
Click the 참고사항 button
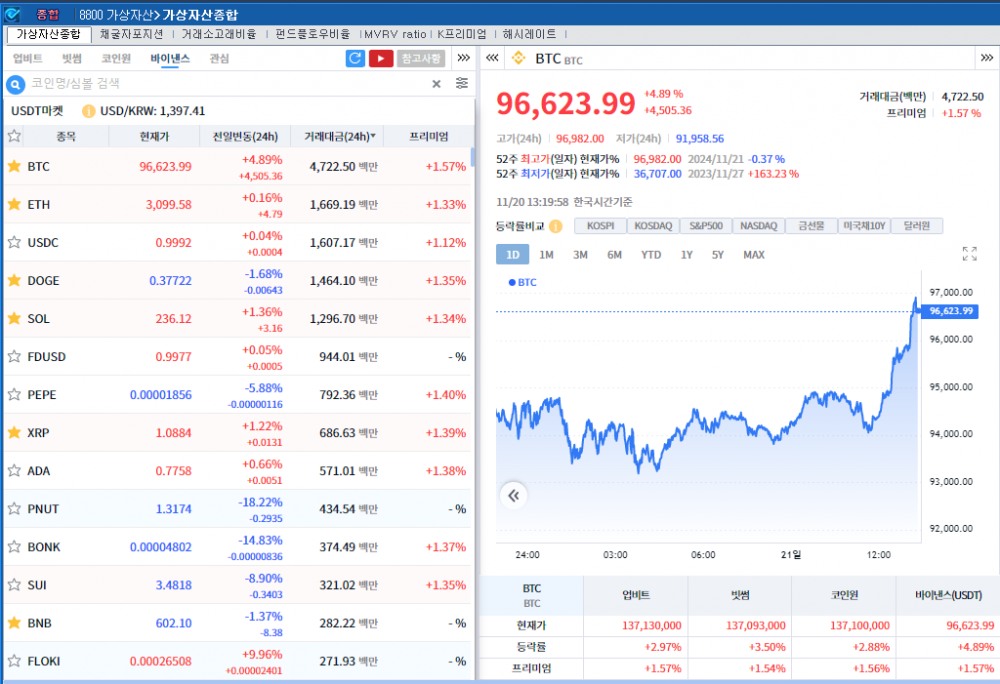tap(421, 58)
